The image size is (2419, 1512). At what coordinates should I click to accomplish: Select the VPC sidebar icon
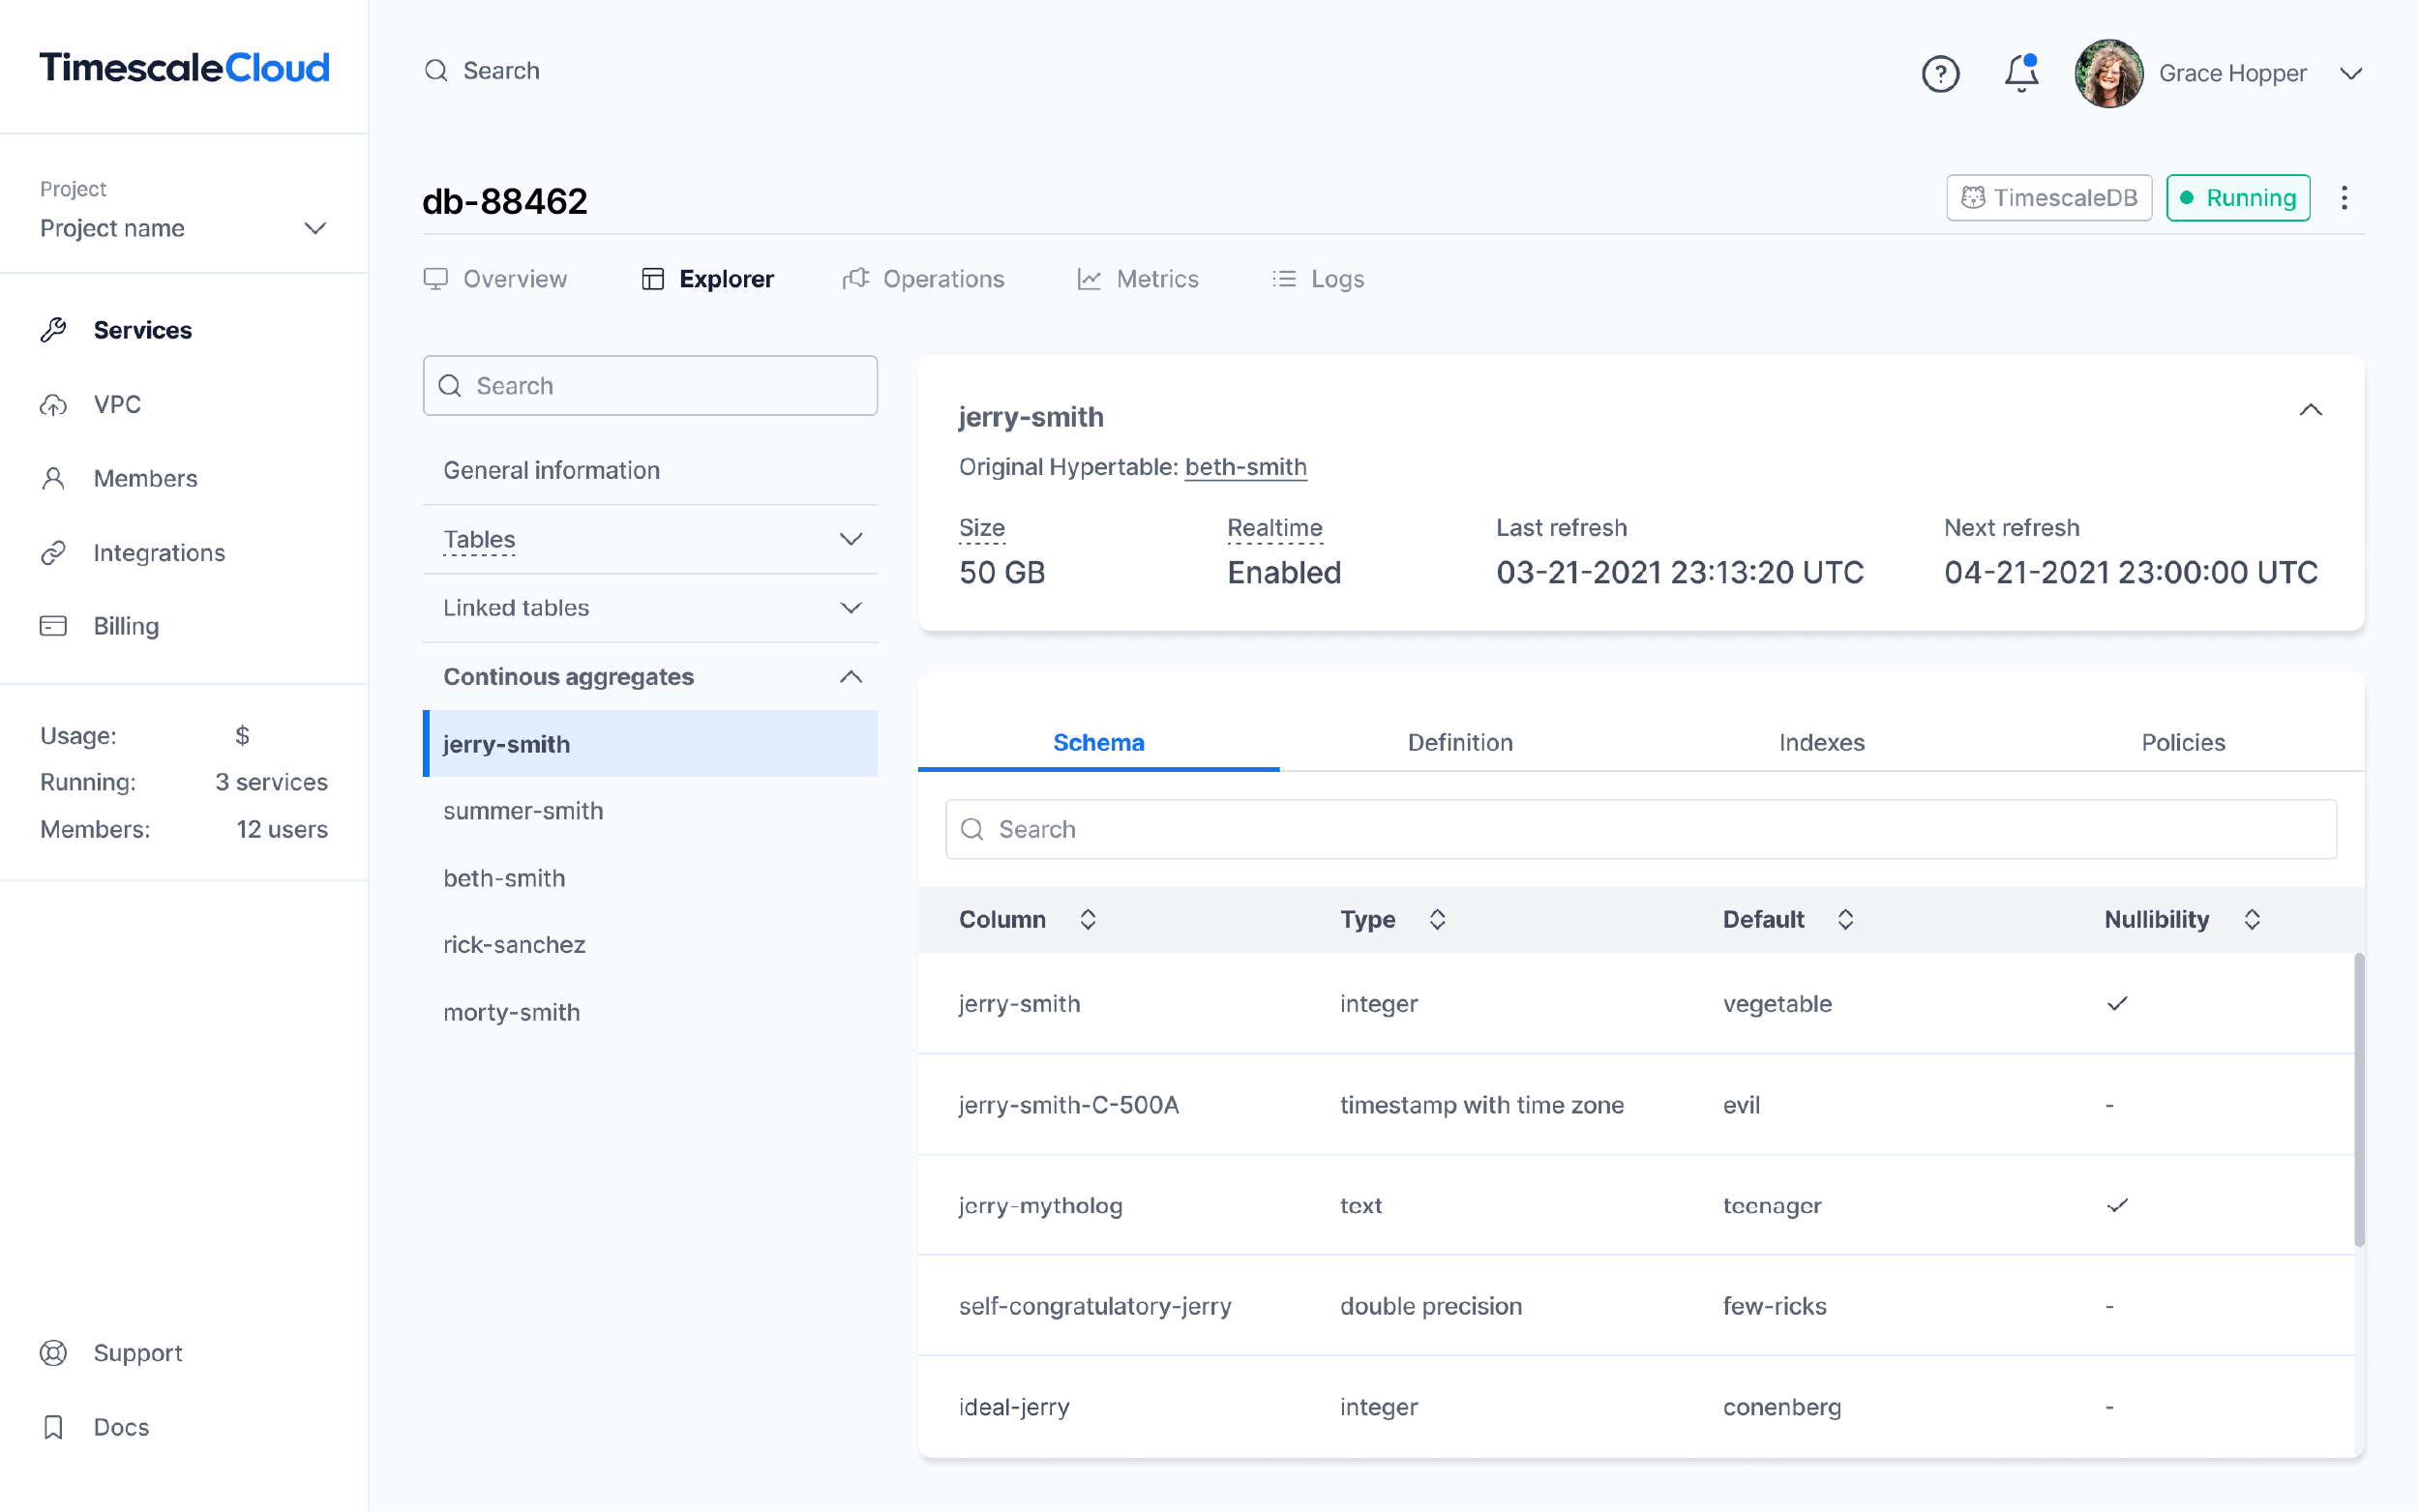[x=54, y=404]
